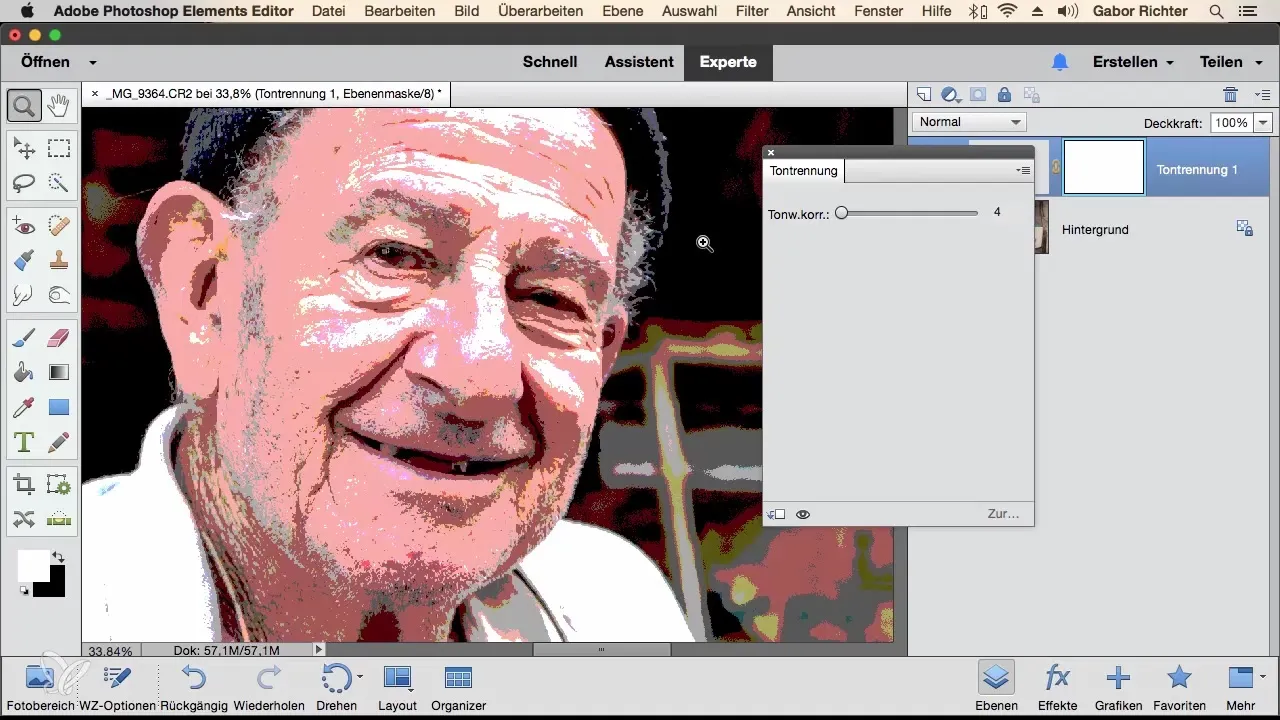1280x720 pixels.
Task: Add a layer mask
Action: click(978, 94)
